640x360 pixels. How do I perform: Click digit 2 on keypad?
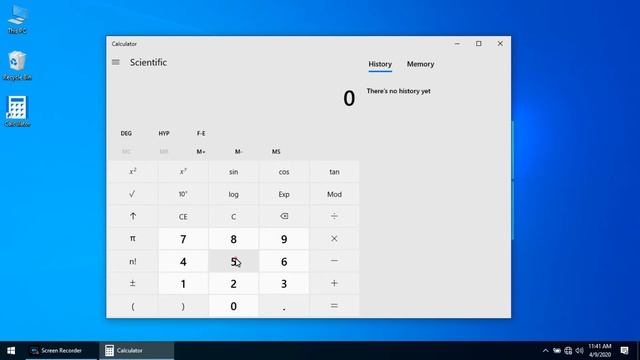tap(233, 284)
